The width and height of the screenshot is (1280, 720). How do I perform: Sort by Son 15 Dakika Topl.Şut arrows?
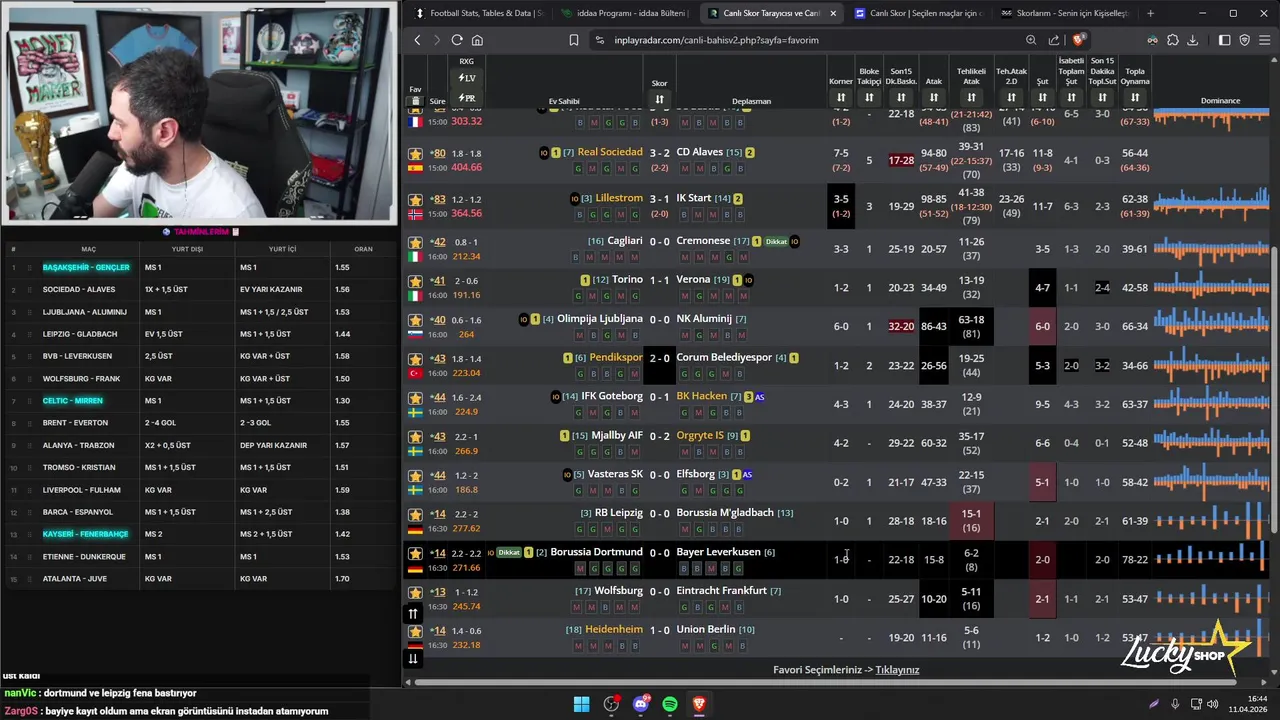[1102, 97]
